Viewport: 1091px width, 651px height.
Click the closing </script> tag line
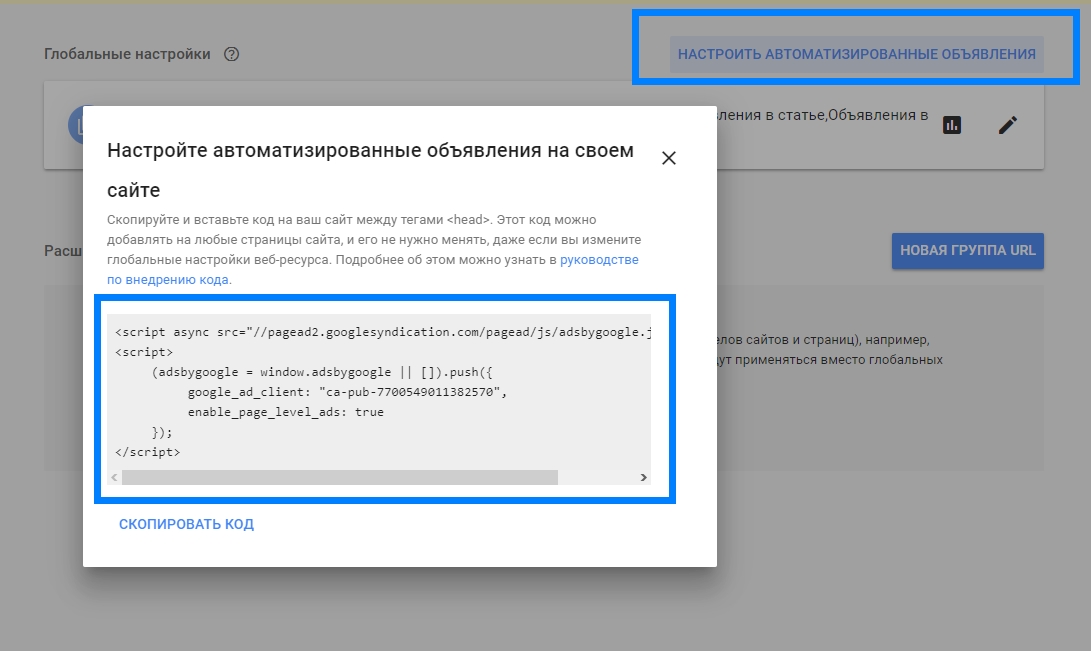point(148,452)
